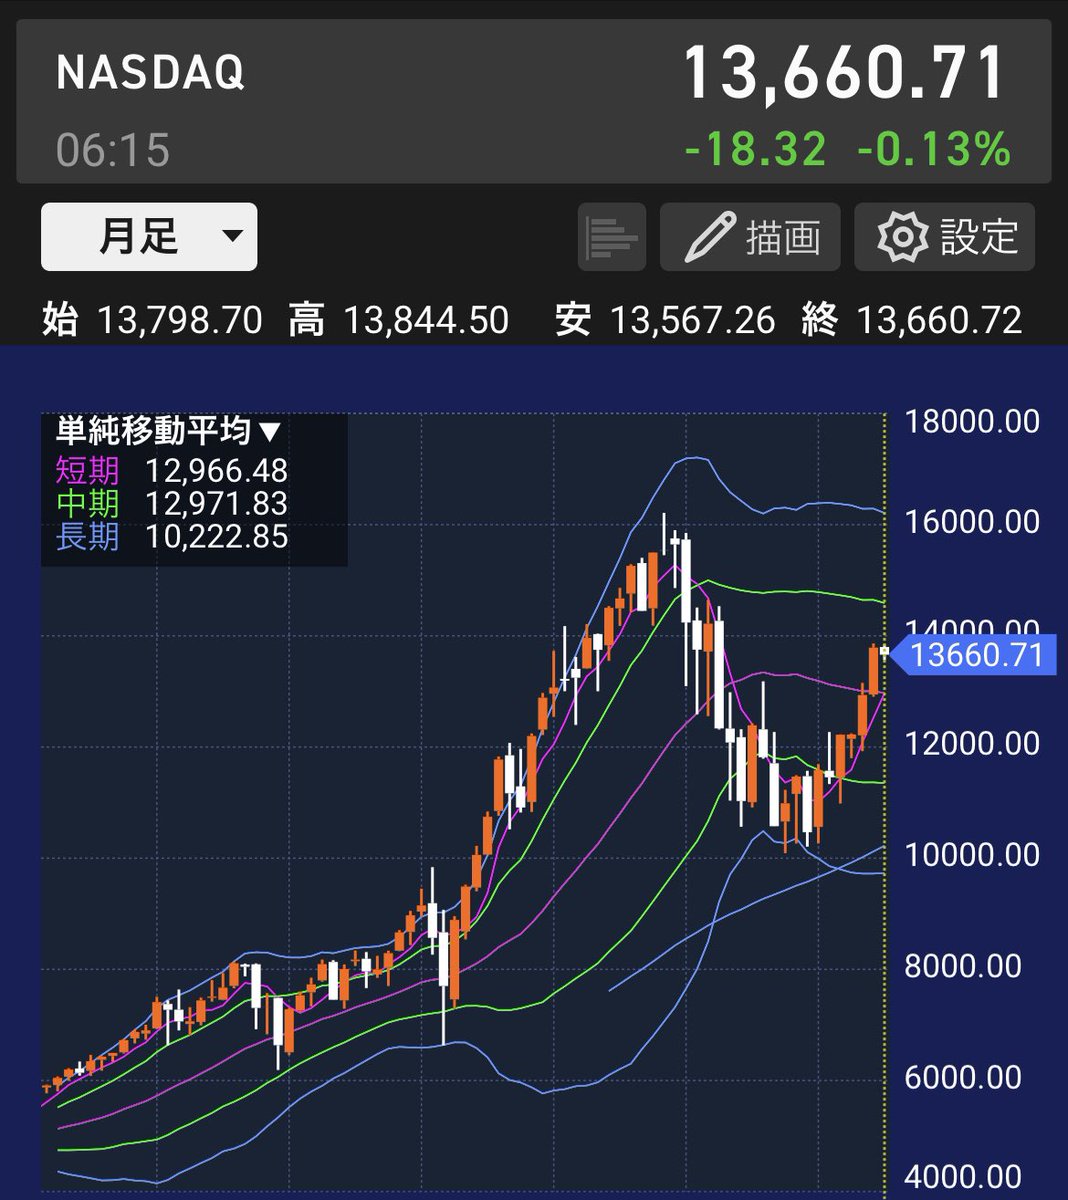Screen dimensions: 1068x1200
Task: Click the 中期 12,971.83 moving average value
Action: [172, 503]
